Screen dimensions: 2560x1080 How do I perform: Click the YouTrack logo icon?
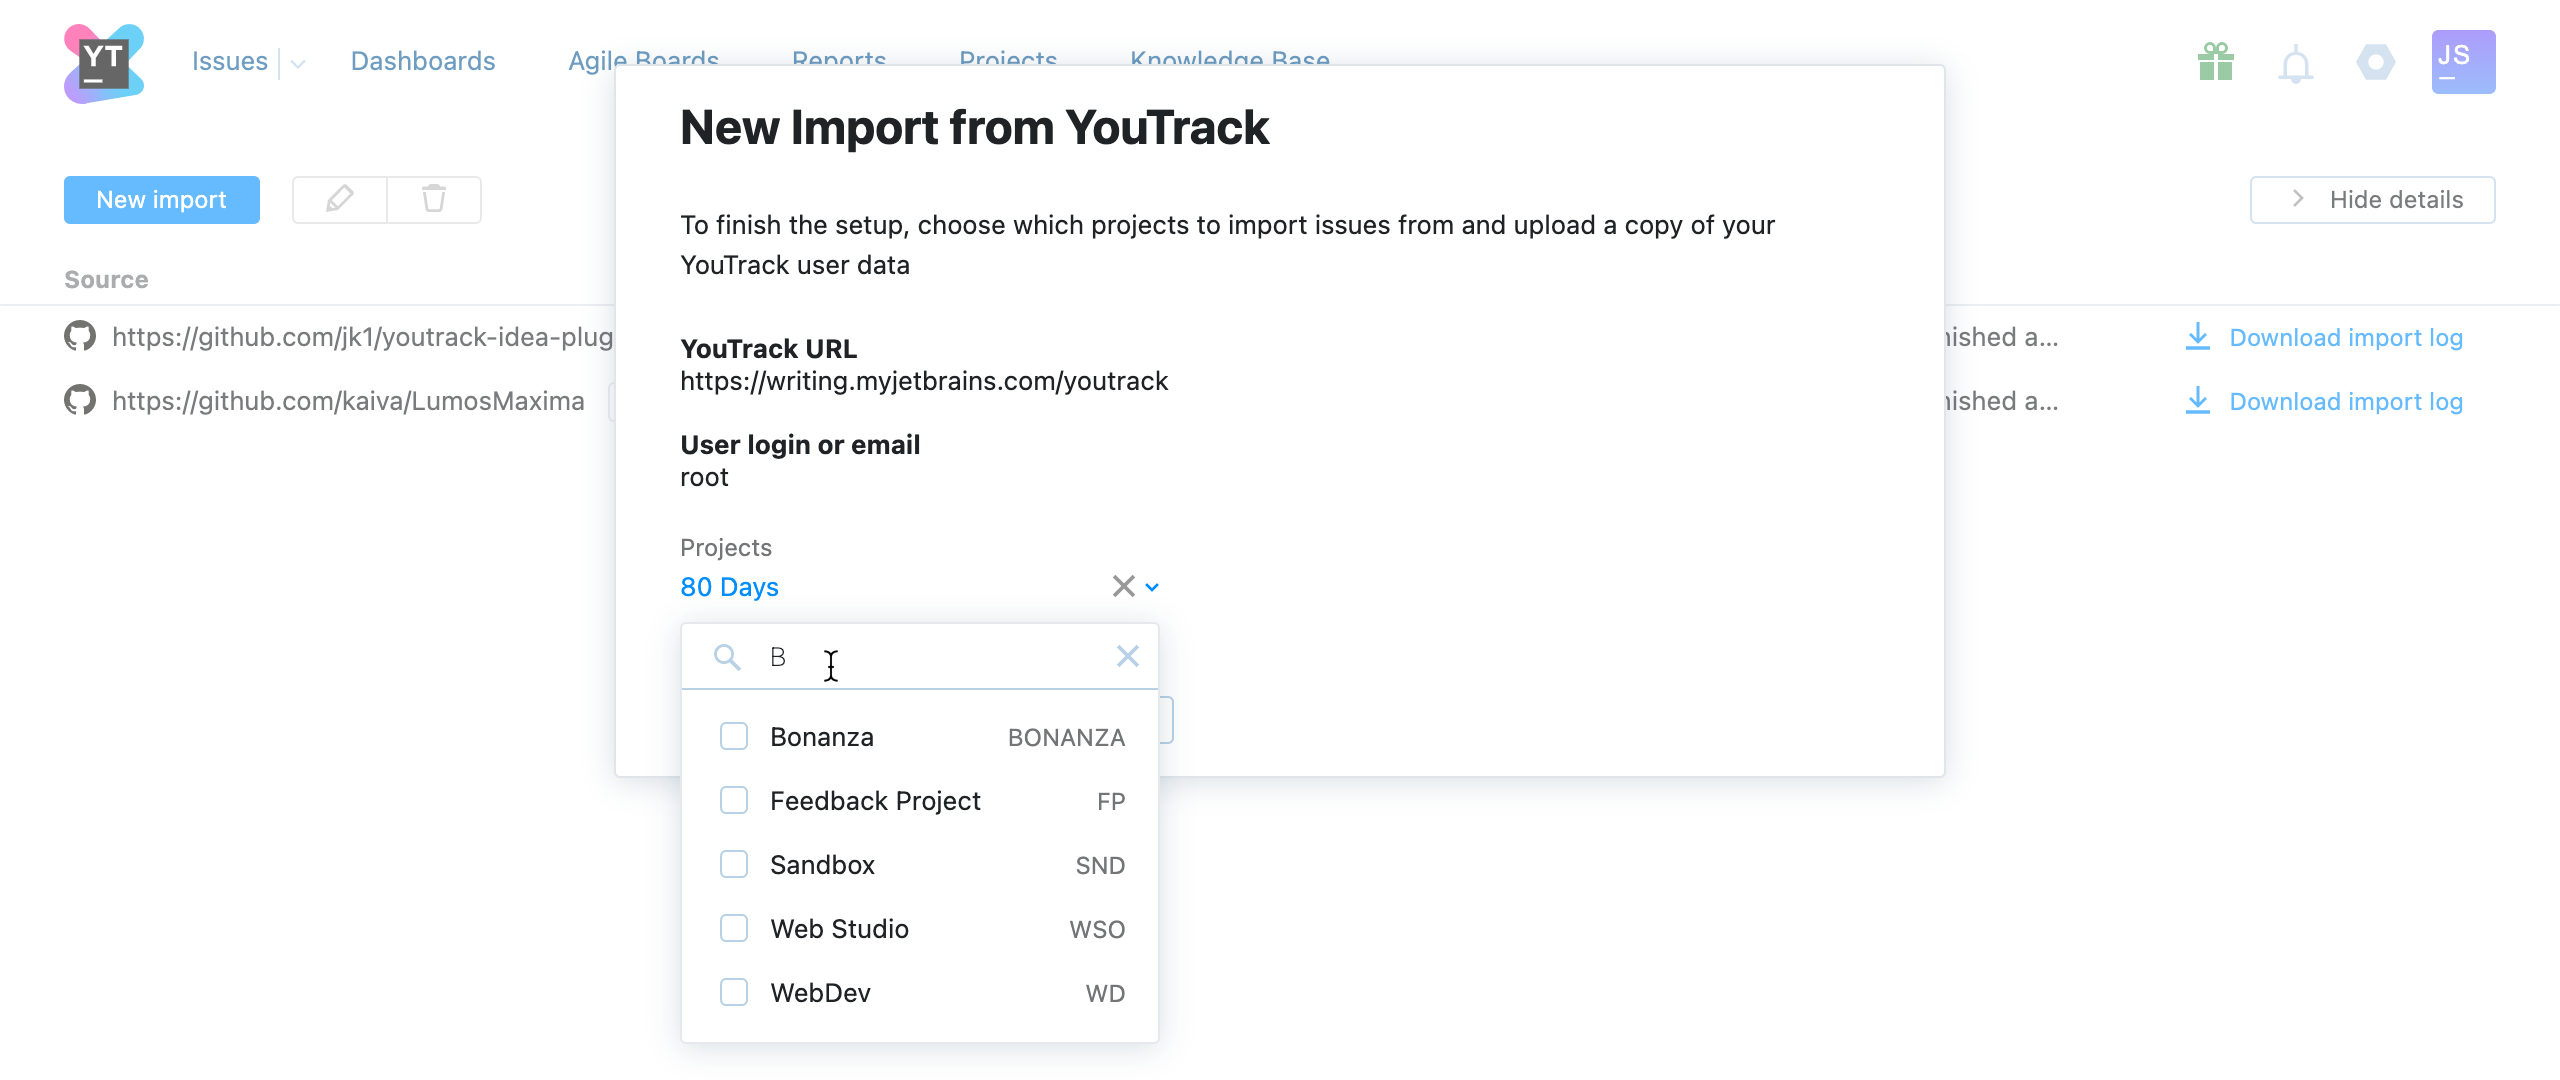104,63
